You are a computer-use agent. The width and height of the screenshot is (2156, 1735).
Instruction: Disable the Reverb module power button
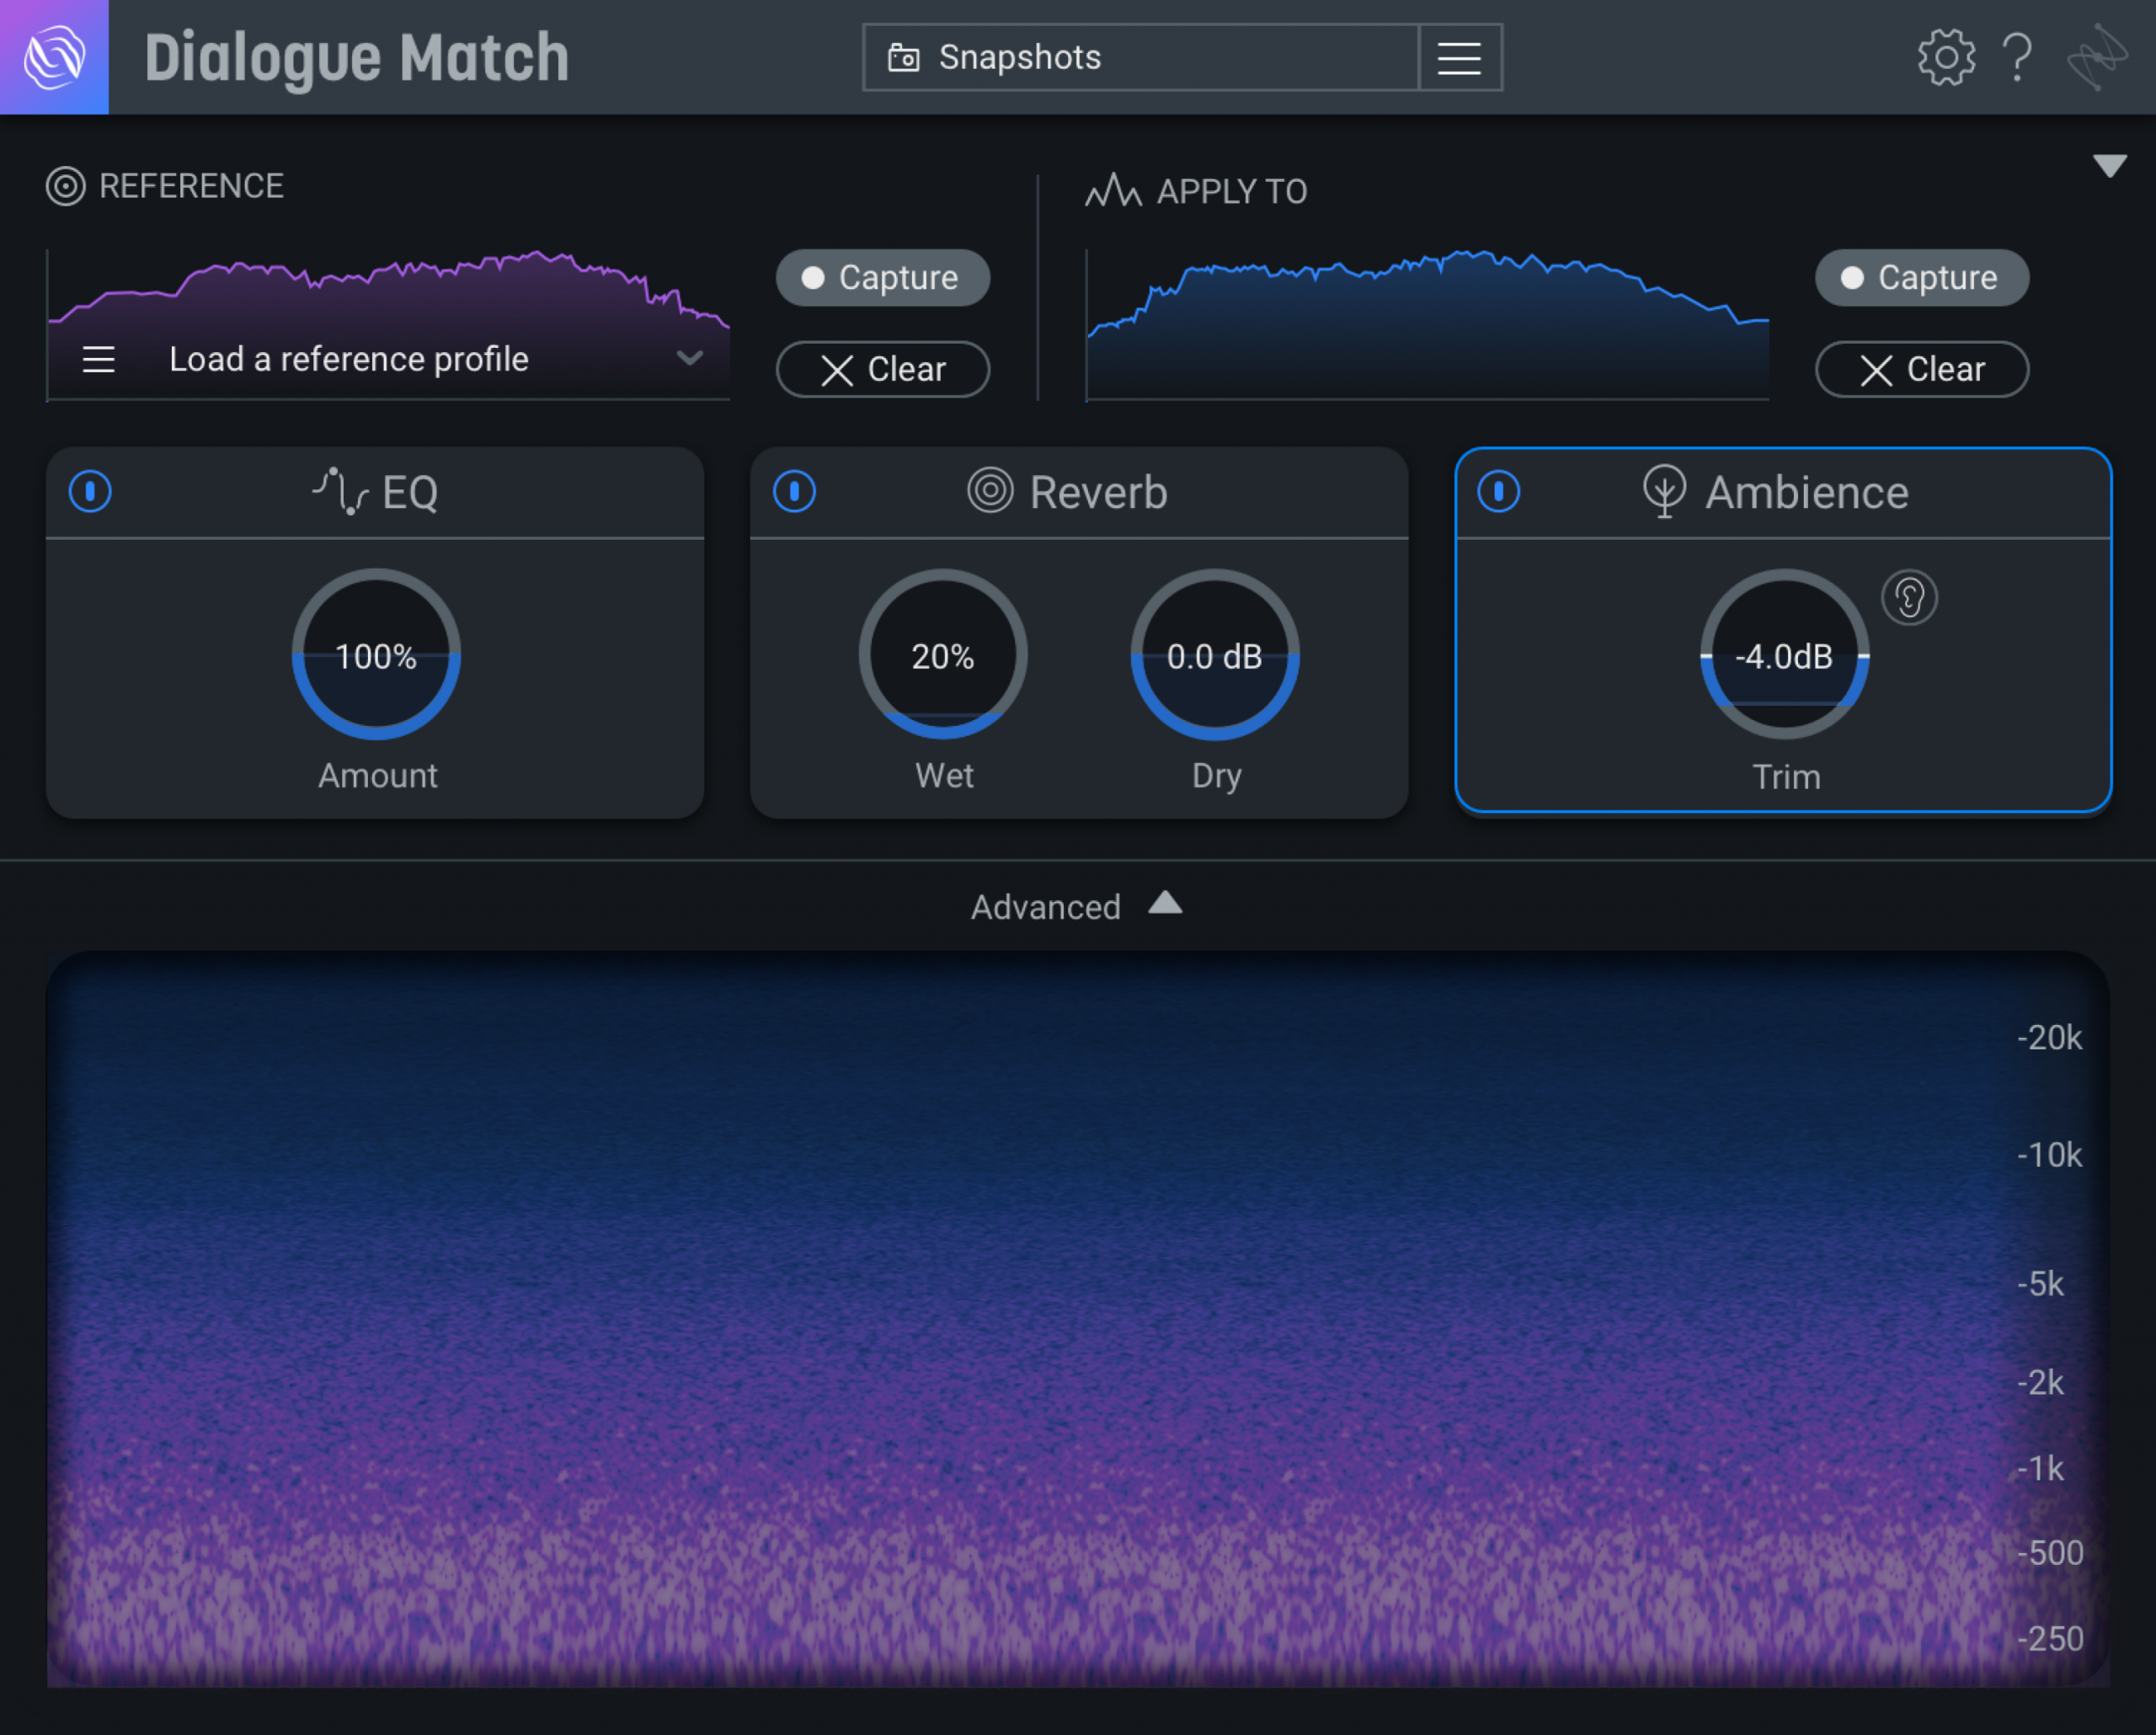[794, 491]
